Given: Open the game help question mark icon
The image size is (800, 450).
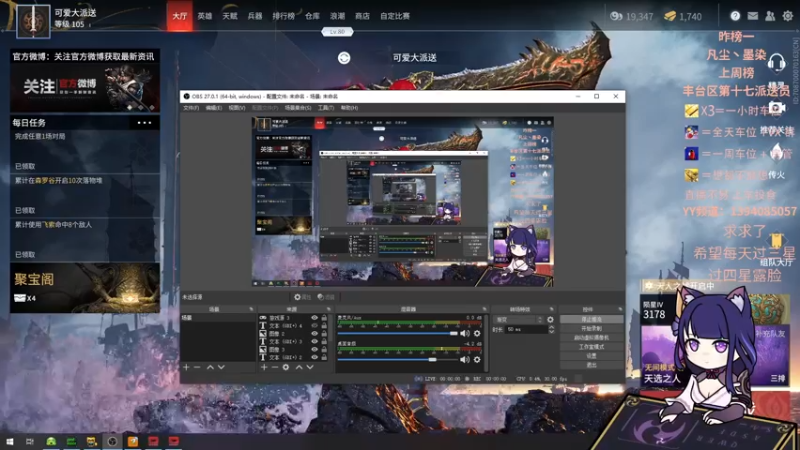Looking at the screenshot, I should click(735, 16).
